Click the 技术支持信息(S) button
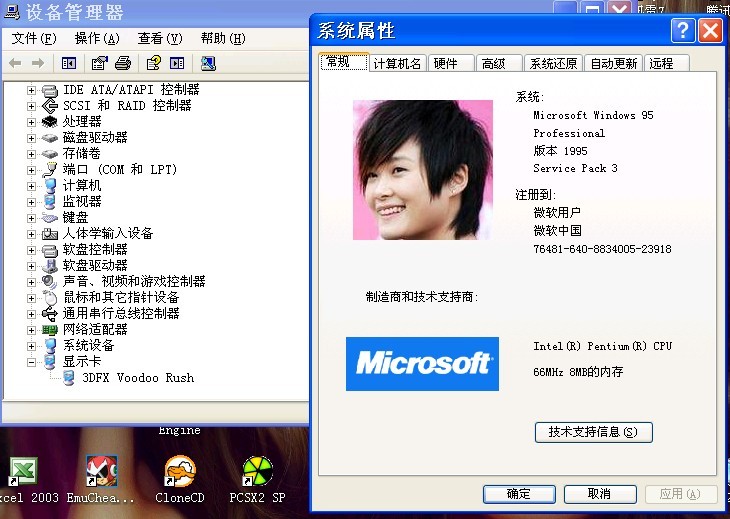Screen dimensions: 730x519 click(x=594, y=432)
